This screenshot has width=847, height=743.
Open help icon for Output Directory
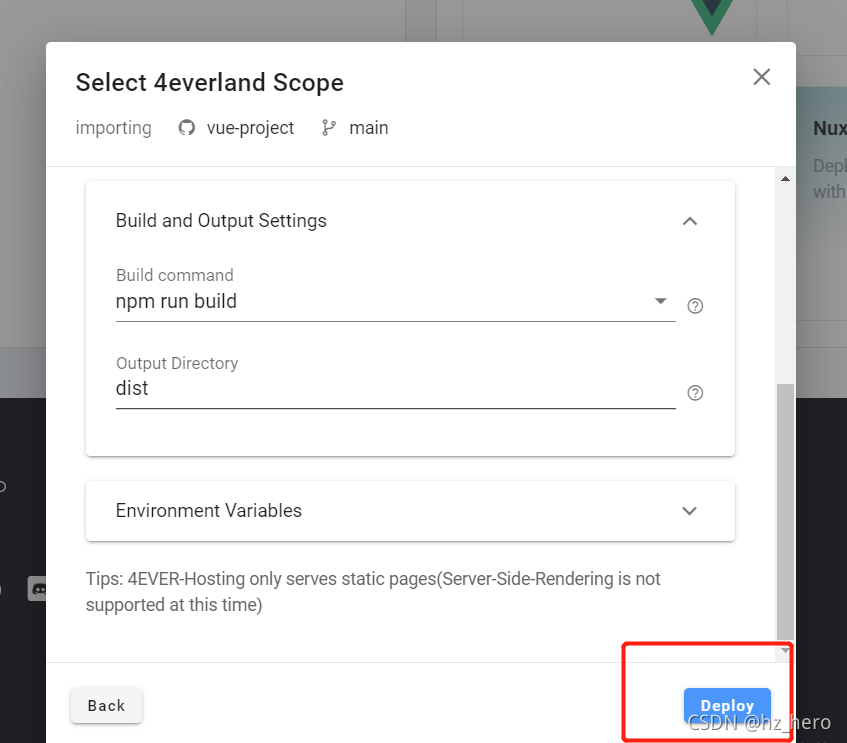(x=695, y=393)
